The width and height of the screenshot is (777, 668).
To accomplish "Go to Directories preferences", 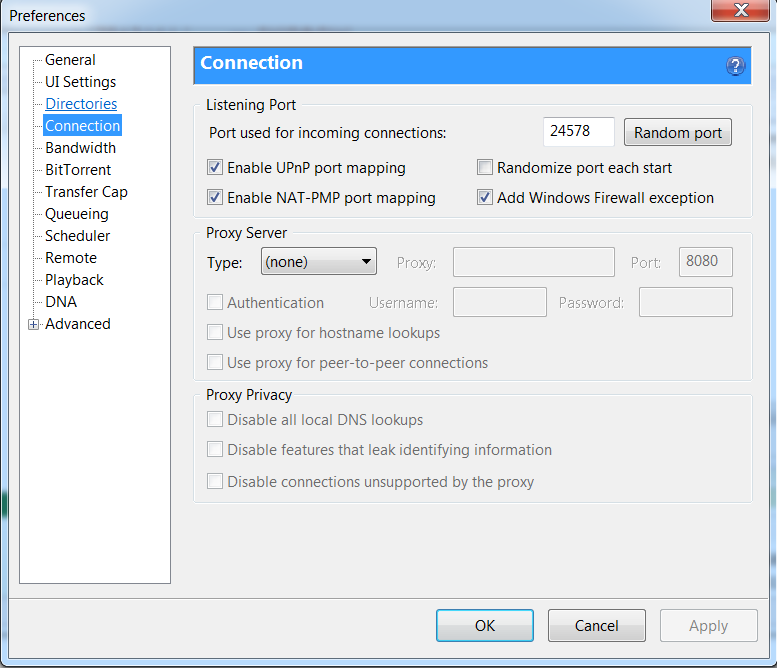I will (81, 104).
